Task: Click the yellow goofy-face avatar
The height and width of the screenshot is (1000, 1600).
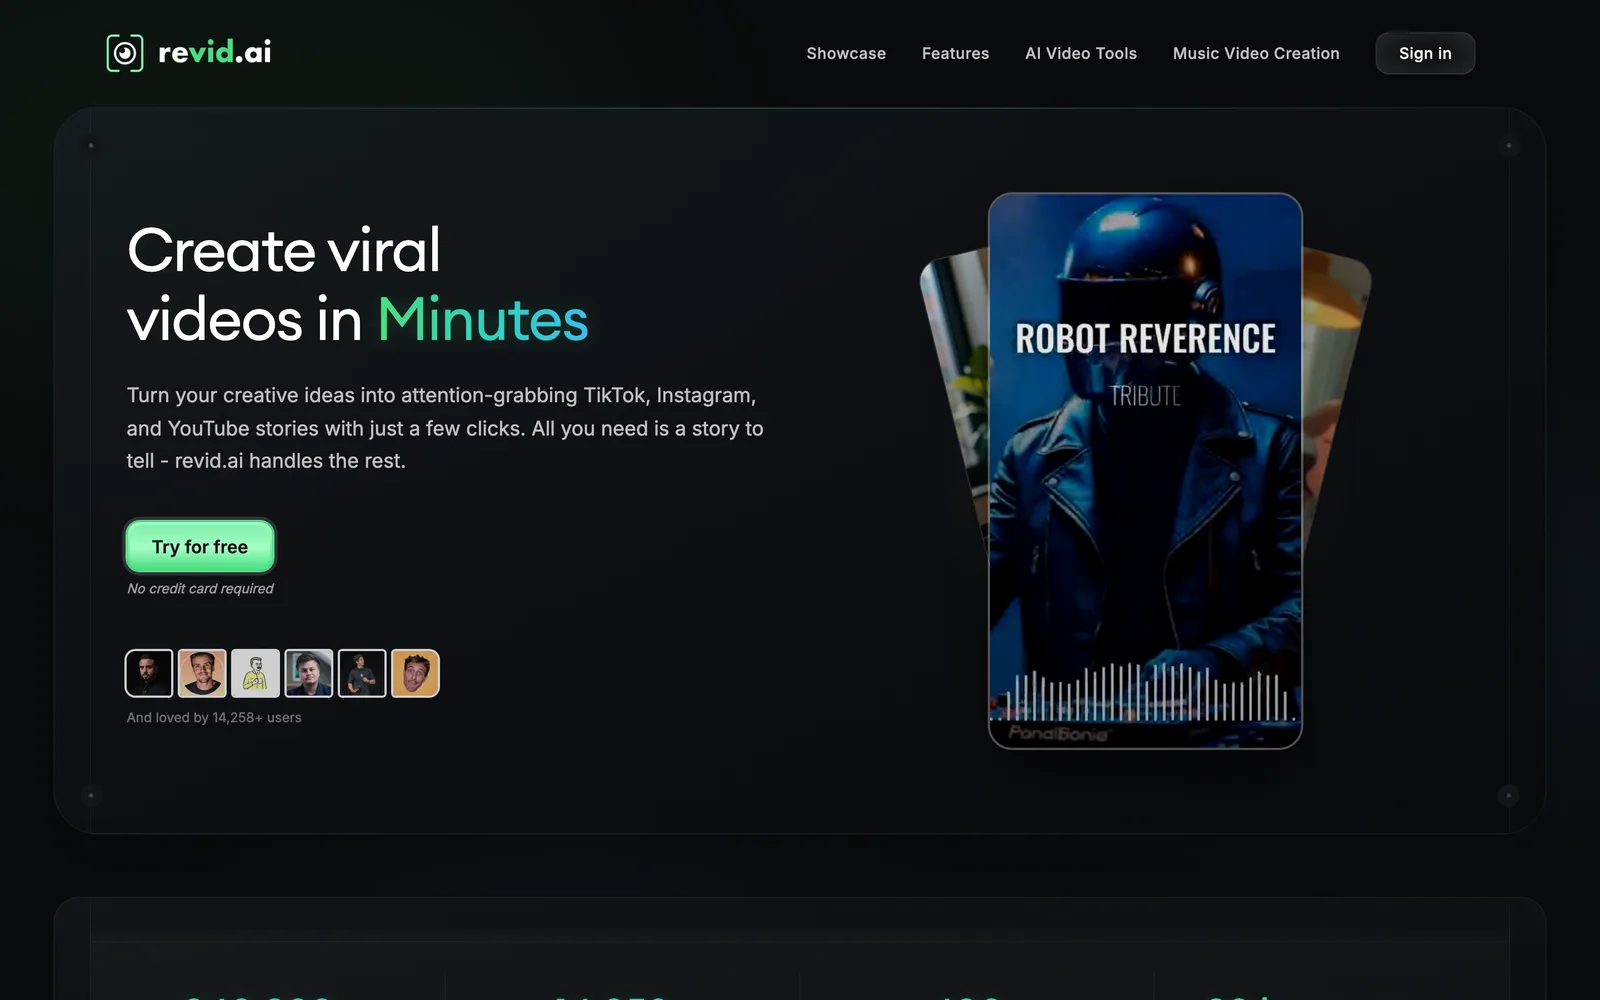Action: [x=415, y=672]
